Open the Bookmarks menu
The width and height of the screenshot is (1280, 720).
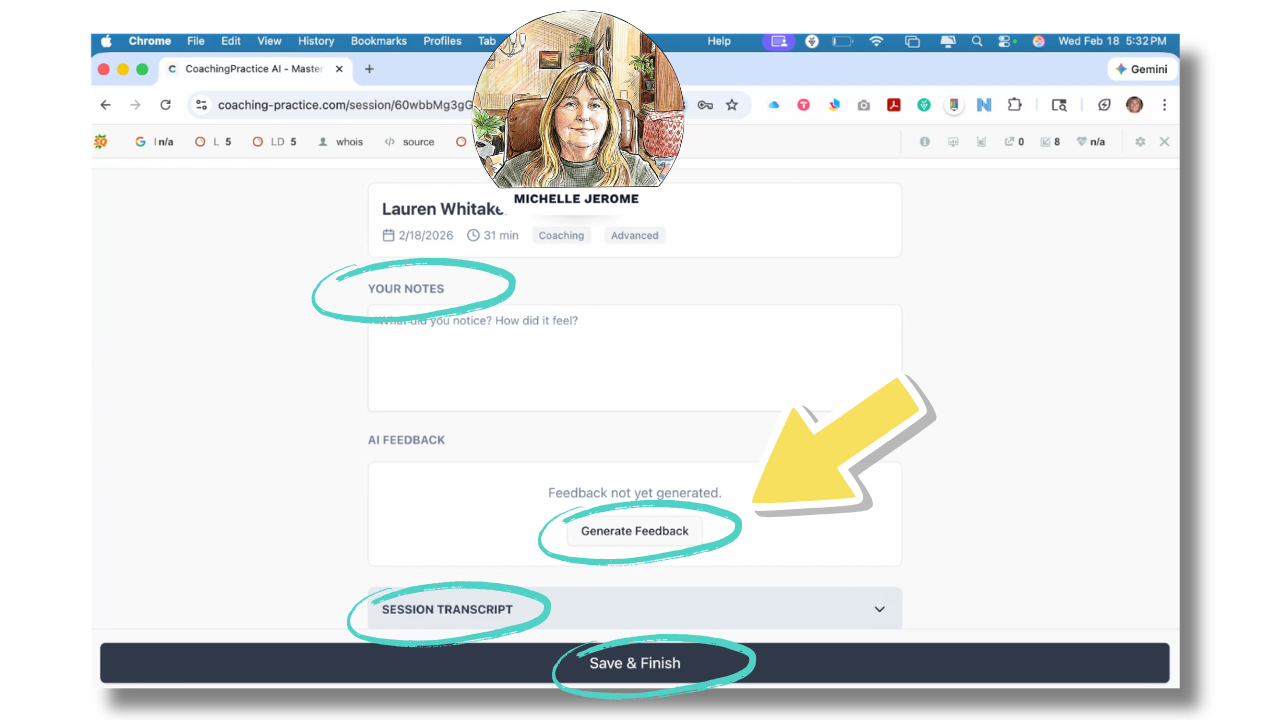(x=378, y=41)
